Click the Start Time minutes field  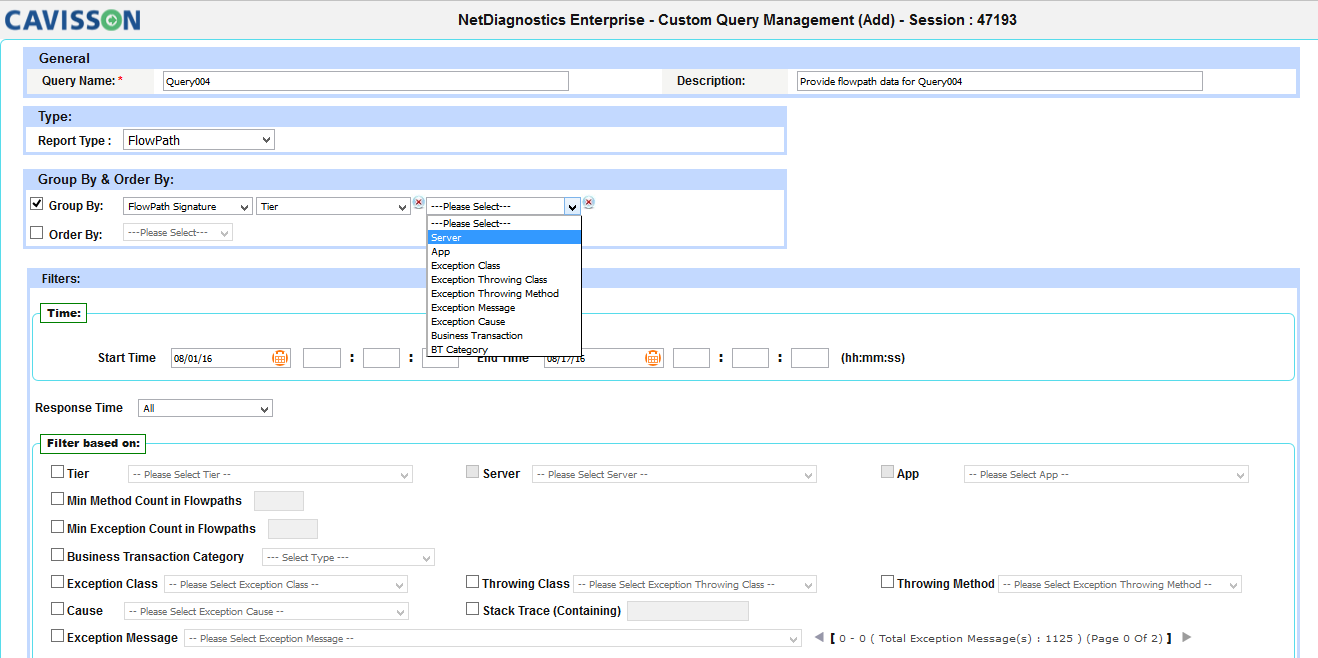coord(382,358)
